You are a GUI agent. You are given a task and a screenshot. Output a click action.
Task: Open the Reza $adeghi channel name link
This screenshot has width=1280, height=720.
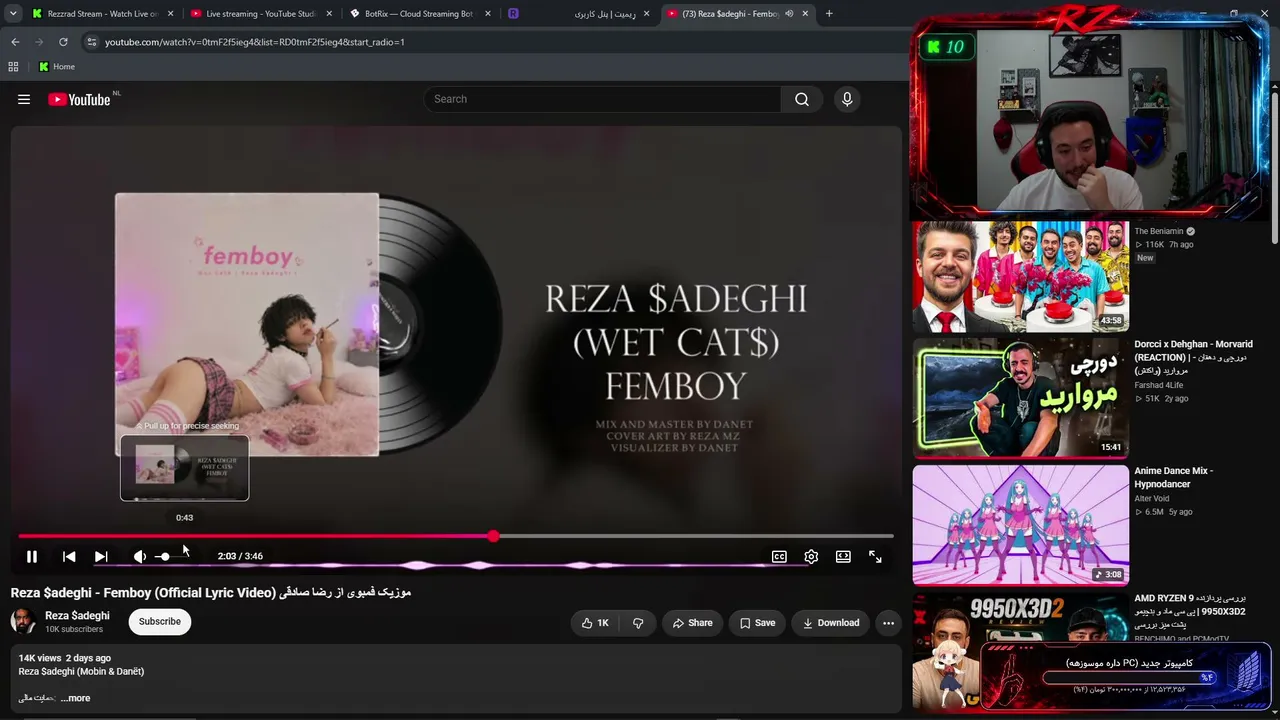(x=77, y=615)
